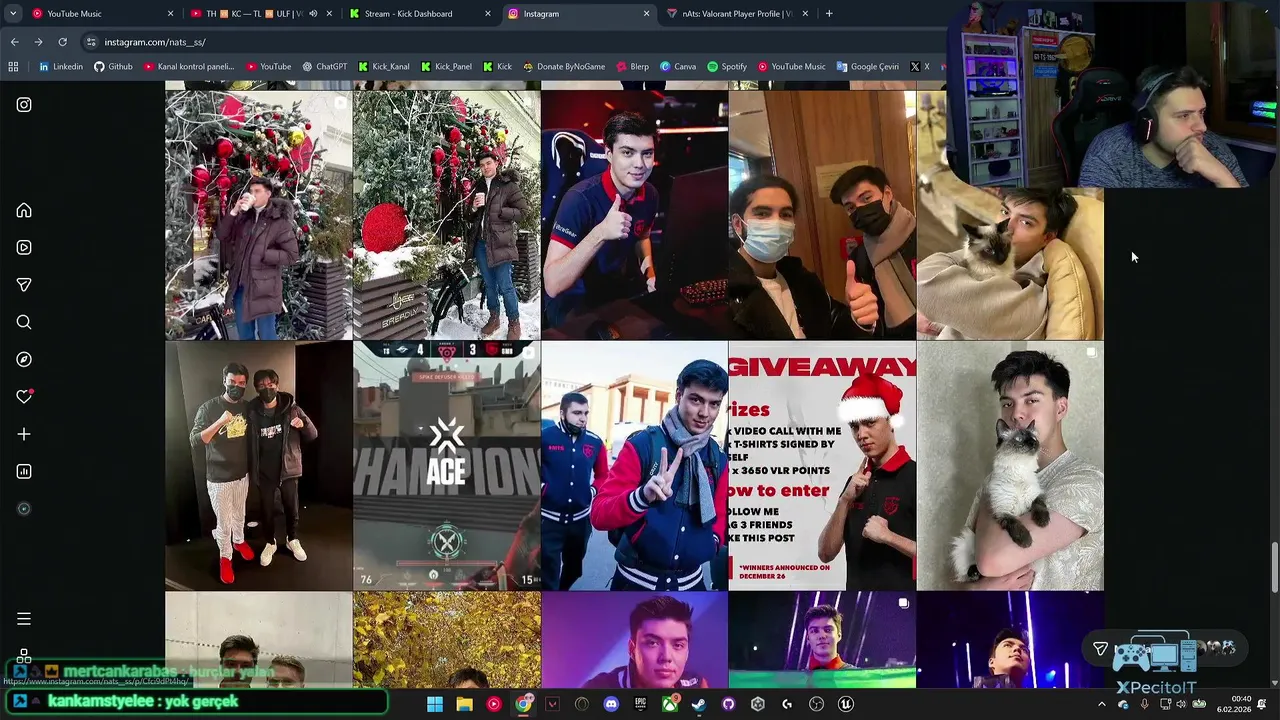The image size is (1280, 720).
Task: Open profile avatar icon in sidebar
Action: (x=24, y=509)
